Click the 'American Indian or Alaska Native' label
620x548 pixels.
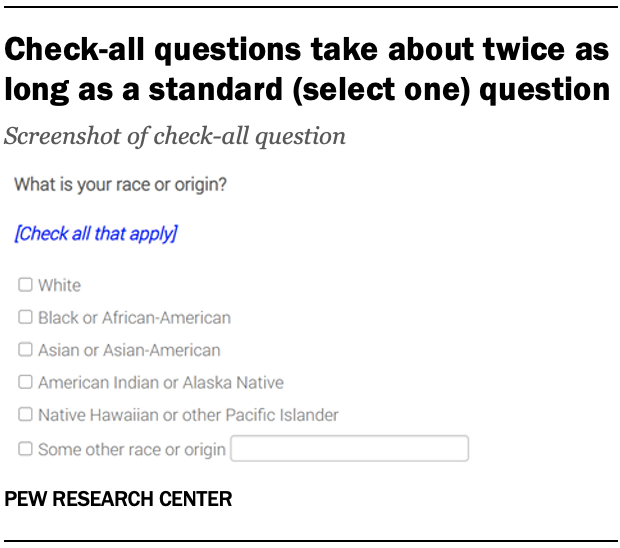click(160, 382)
